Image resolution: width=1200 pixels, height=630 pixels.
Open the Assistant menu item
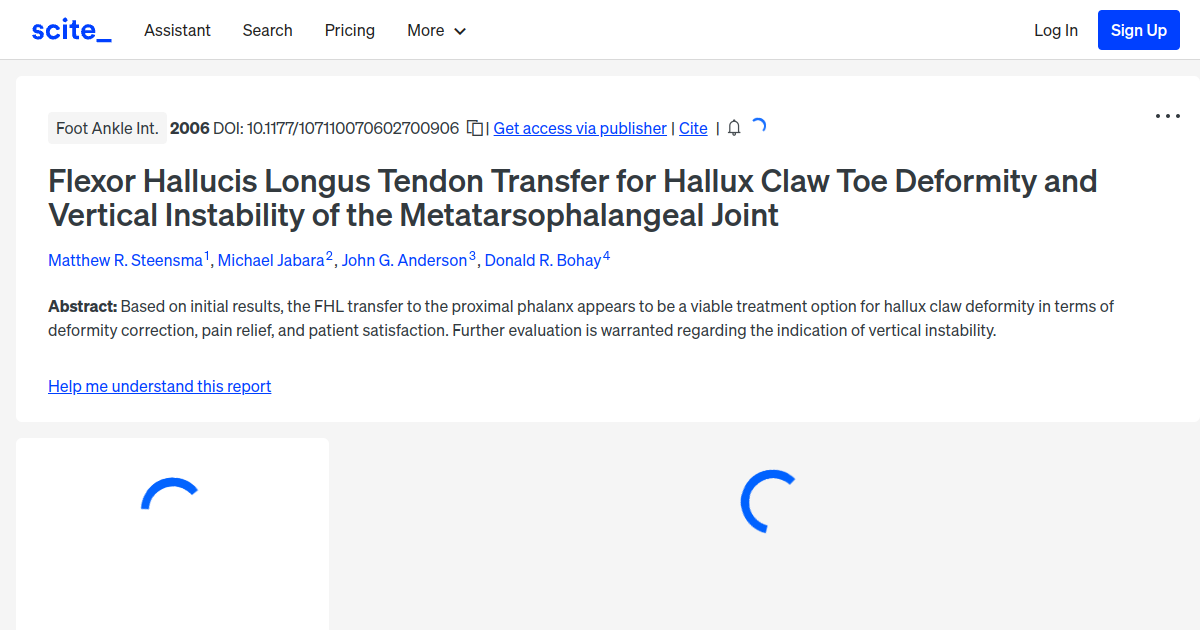click(177, 31)
